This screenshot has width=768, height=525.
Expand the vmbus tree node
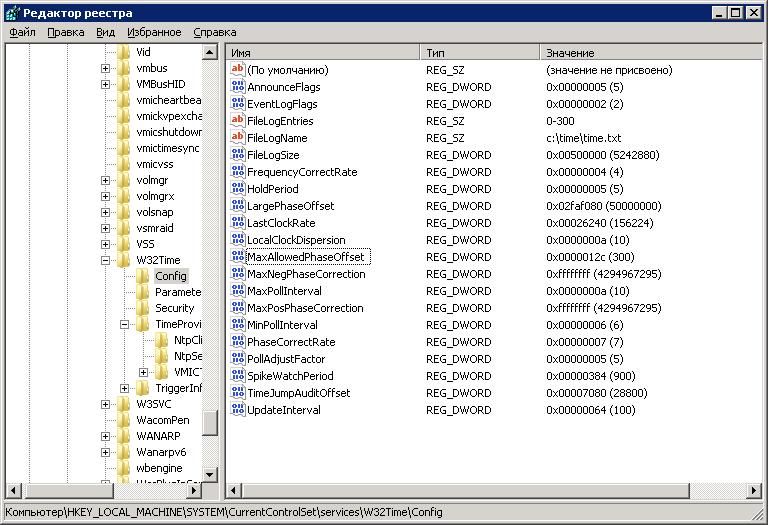tap(105, 68)
